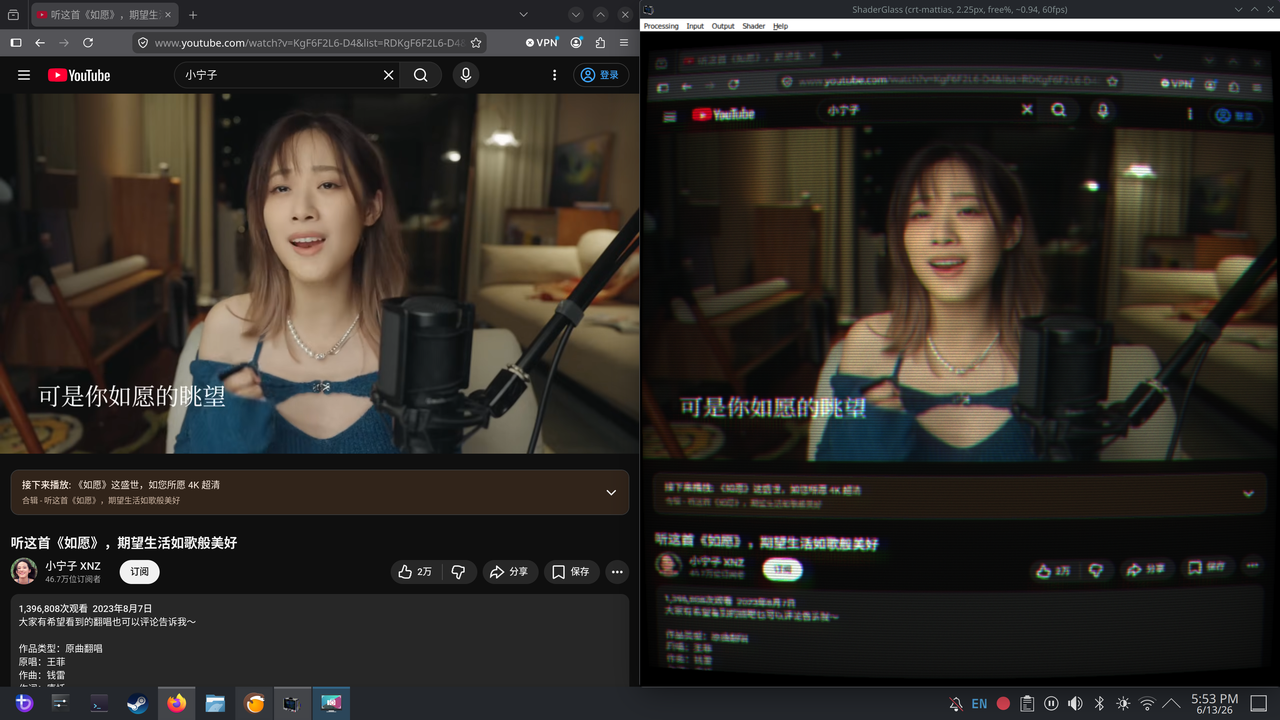Open the 5:53 PM clock calendar
This screenshot has width=1280, height=720.
click(1215, 704)
